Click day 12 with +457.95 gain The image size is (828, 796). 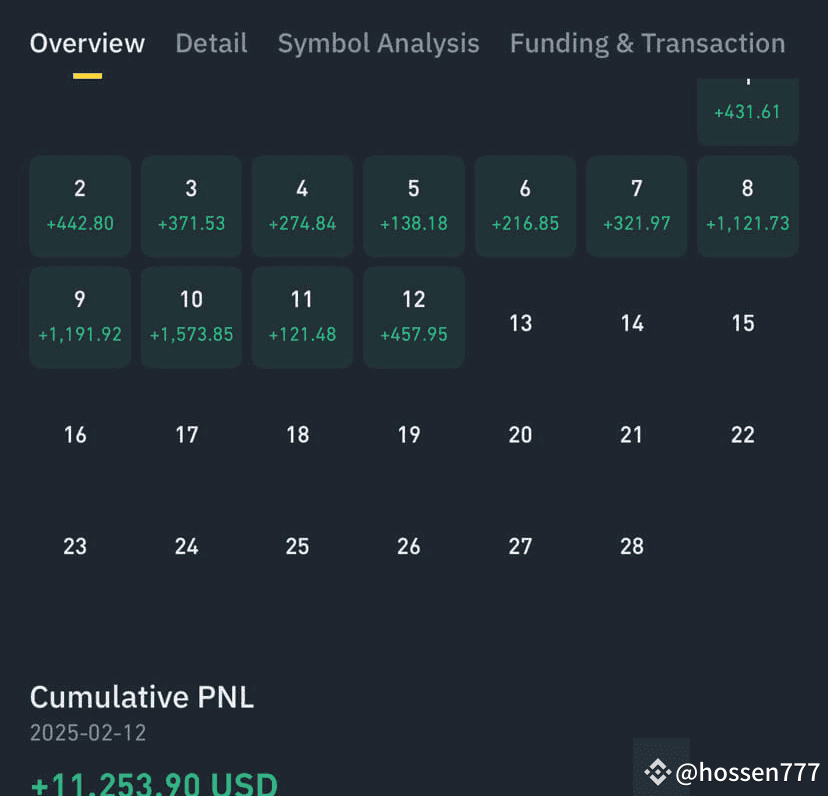(x=414, y=316)
